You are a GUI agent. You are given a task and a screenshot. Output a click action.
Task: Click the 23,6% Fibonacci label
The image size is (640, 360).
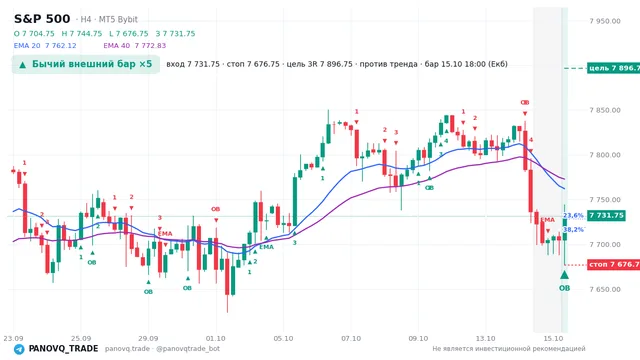(x=573, y=216)
